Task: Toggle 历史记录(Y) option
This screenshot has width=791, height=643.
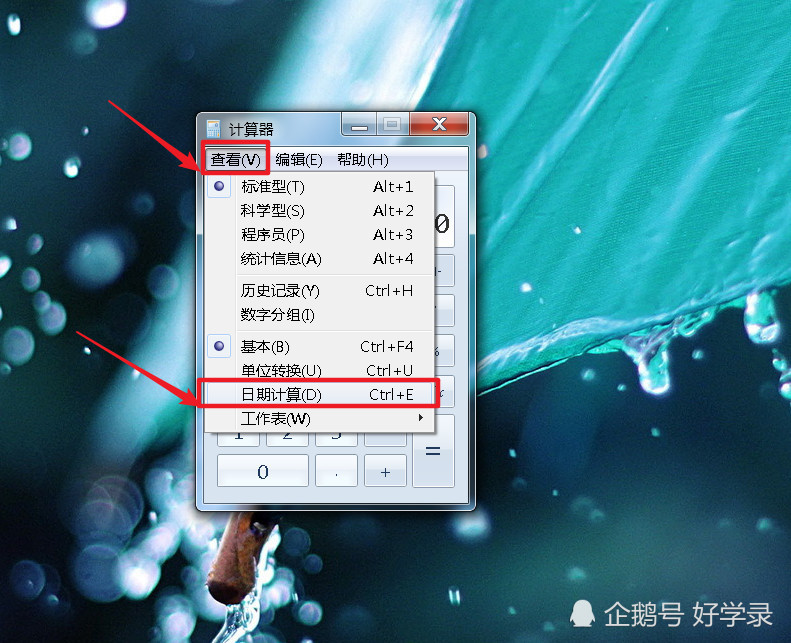Action: pos(320,290)
